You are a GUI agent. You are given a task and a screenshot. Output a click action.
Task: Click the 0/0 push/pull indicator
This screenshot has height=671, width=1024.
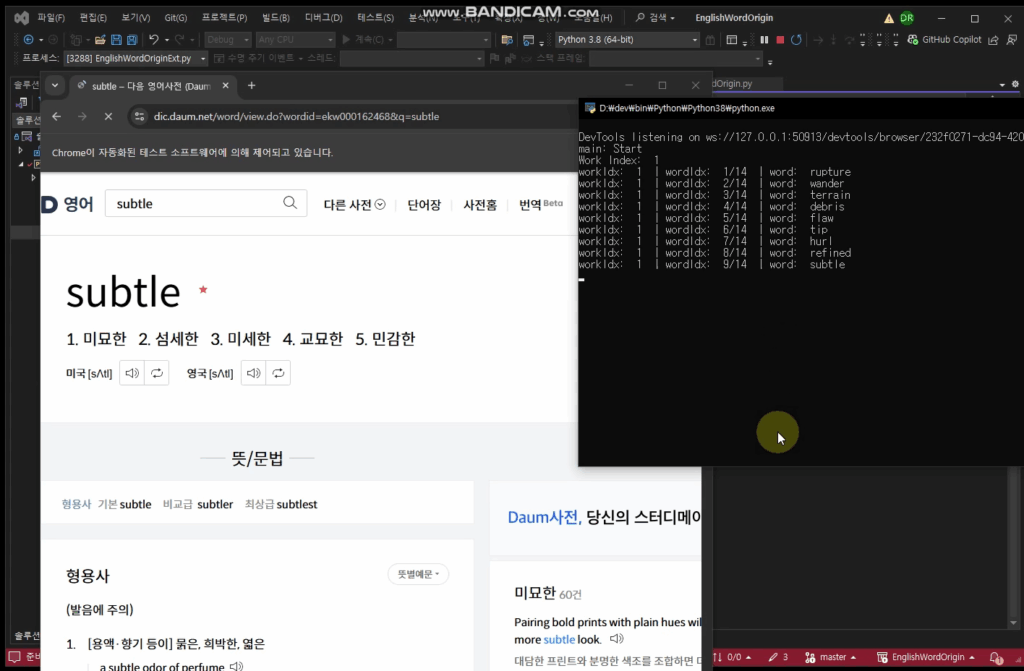coord(732,657)
